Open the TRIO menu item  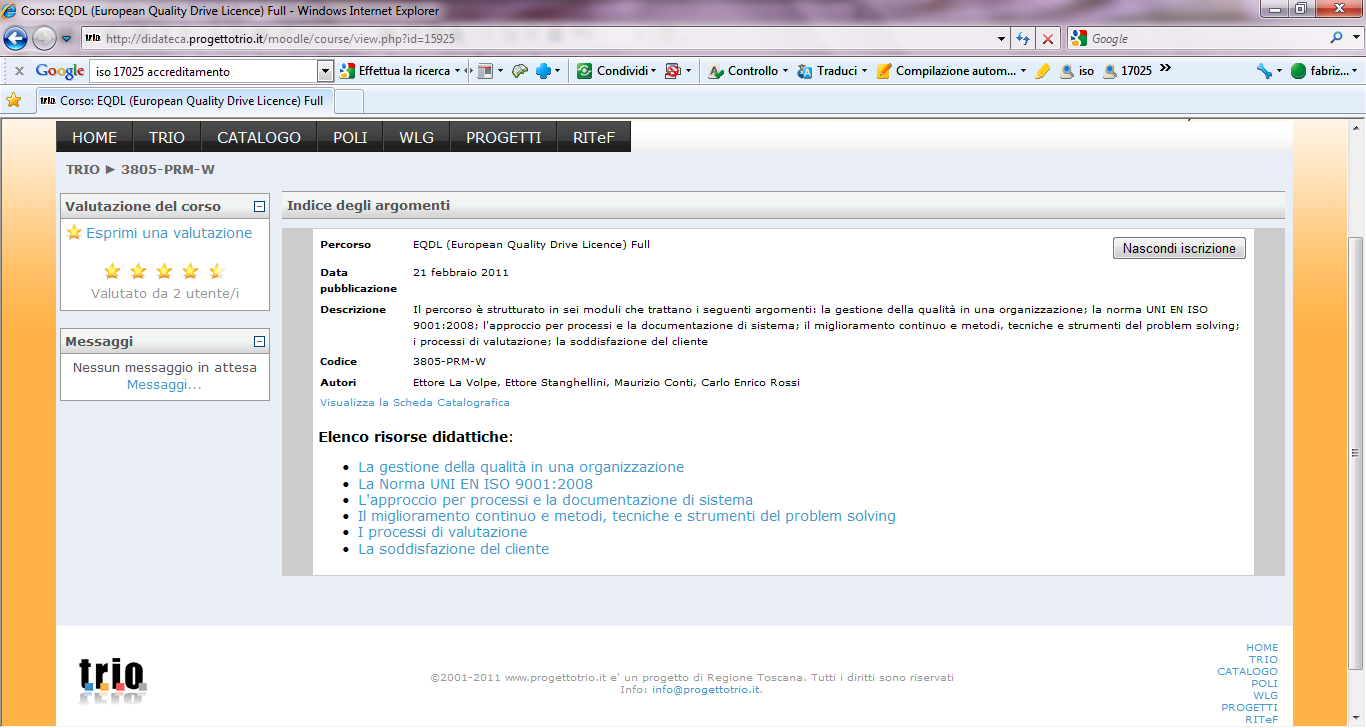pos(167,137)
